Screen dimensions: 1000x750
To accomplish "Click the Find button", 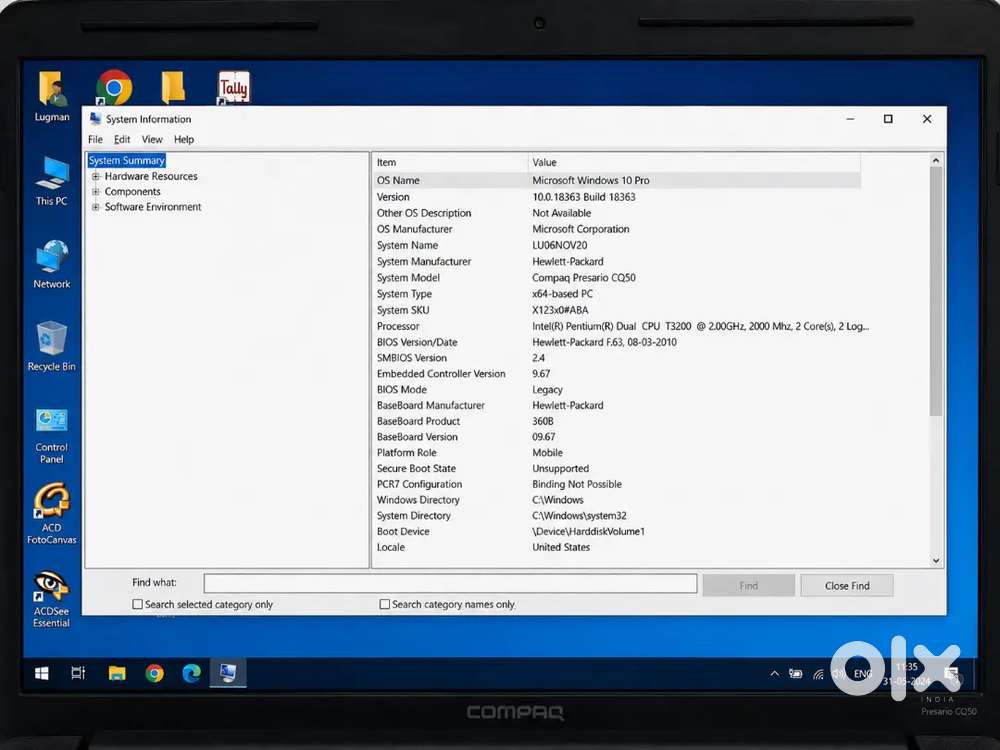I will click(x=749, y=585).
